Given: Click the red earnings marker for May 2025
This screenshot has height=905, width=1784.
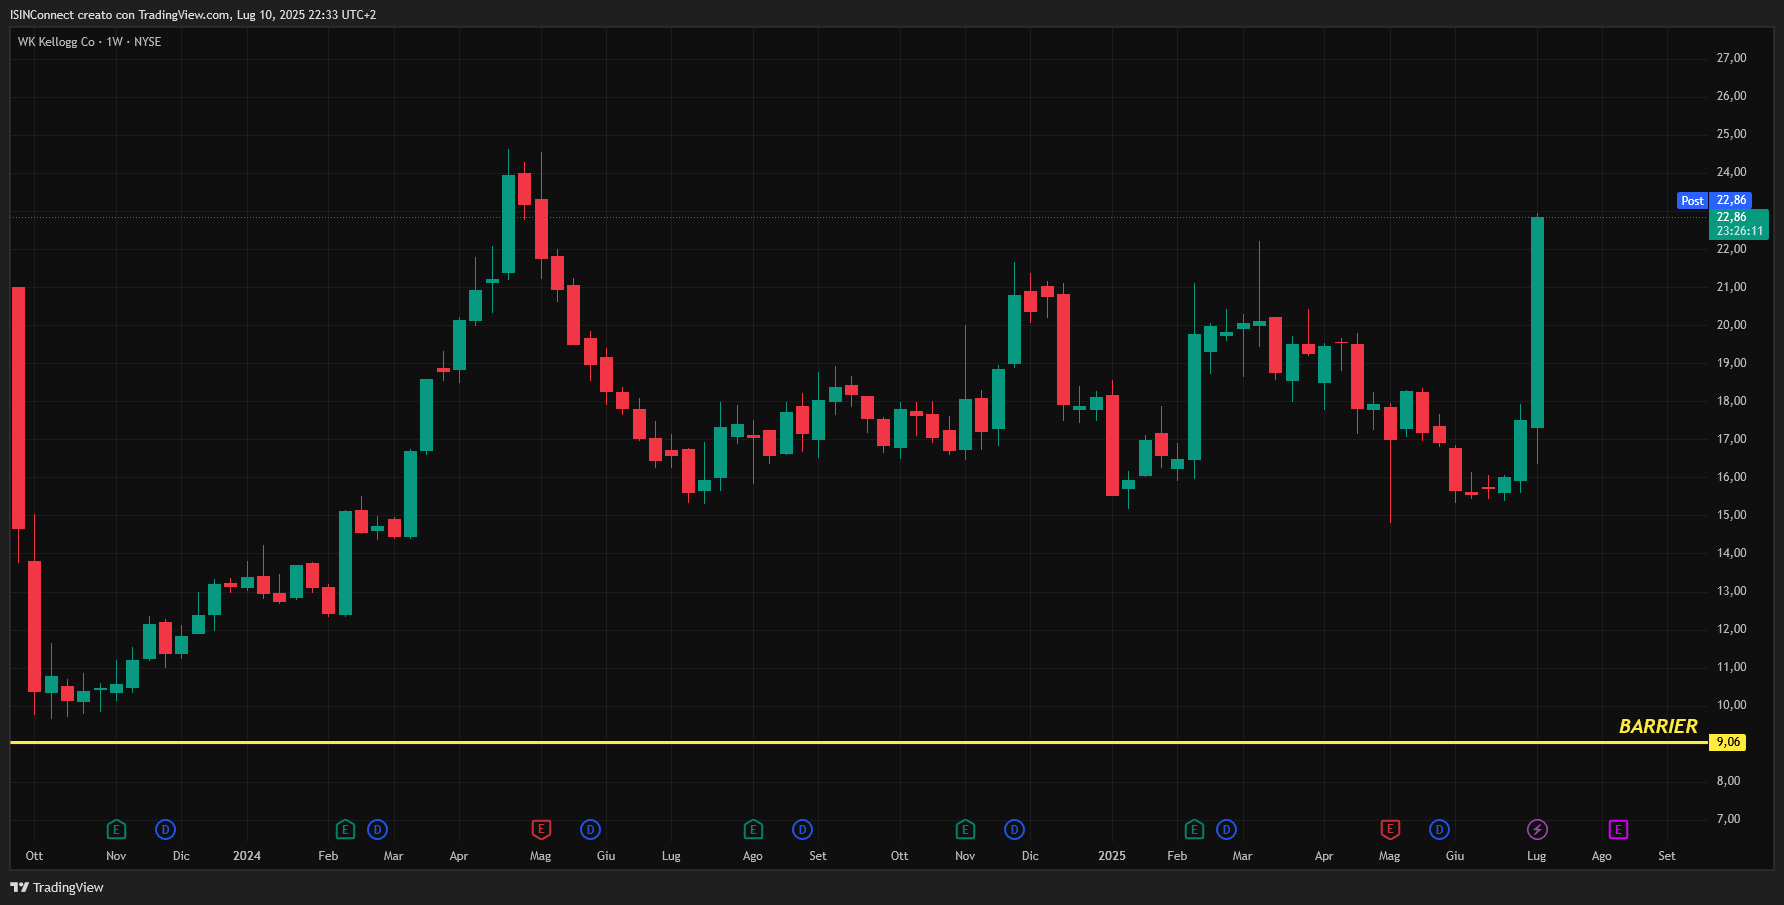Looking at the screenshot, I should tap(1390, 829).
